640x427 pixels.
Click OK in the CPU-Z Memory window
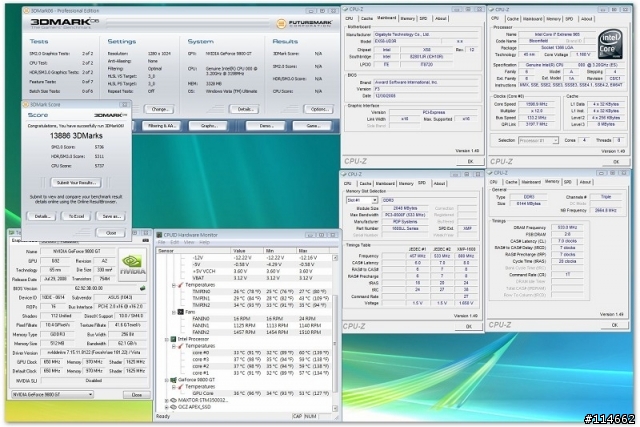click(x=615, y=325)
